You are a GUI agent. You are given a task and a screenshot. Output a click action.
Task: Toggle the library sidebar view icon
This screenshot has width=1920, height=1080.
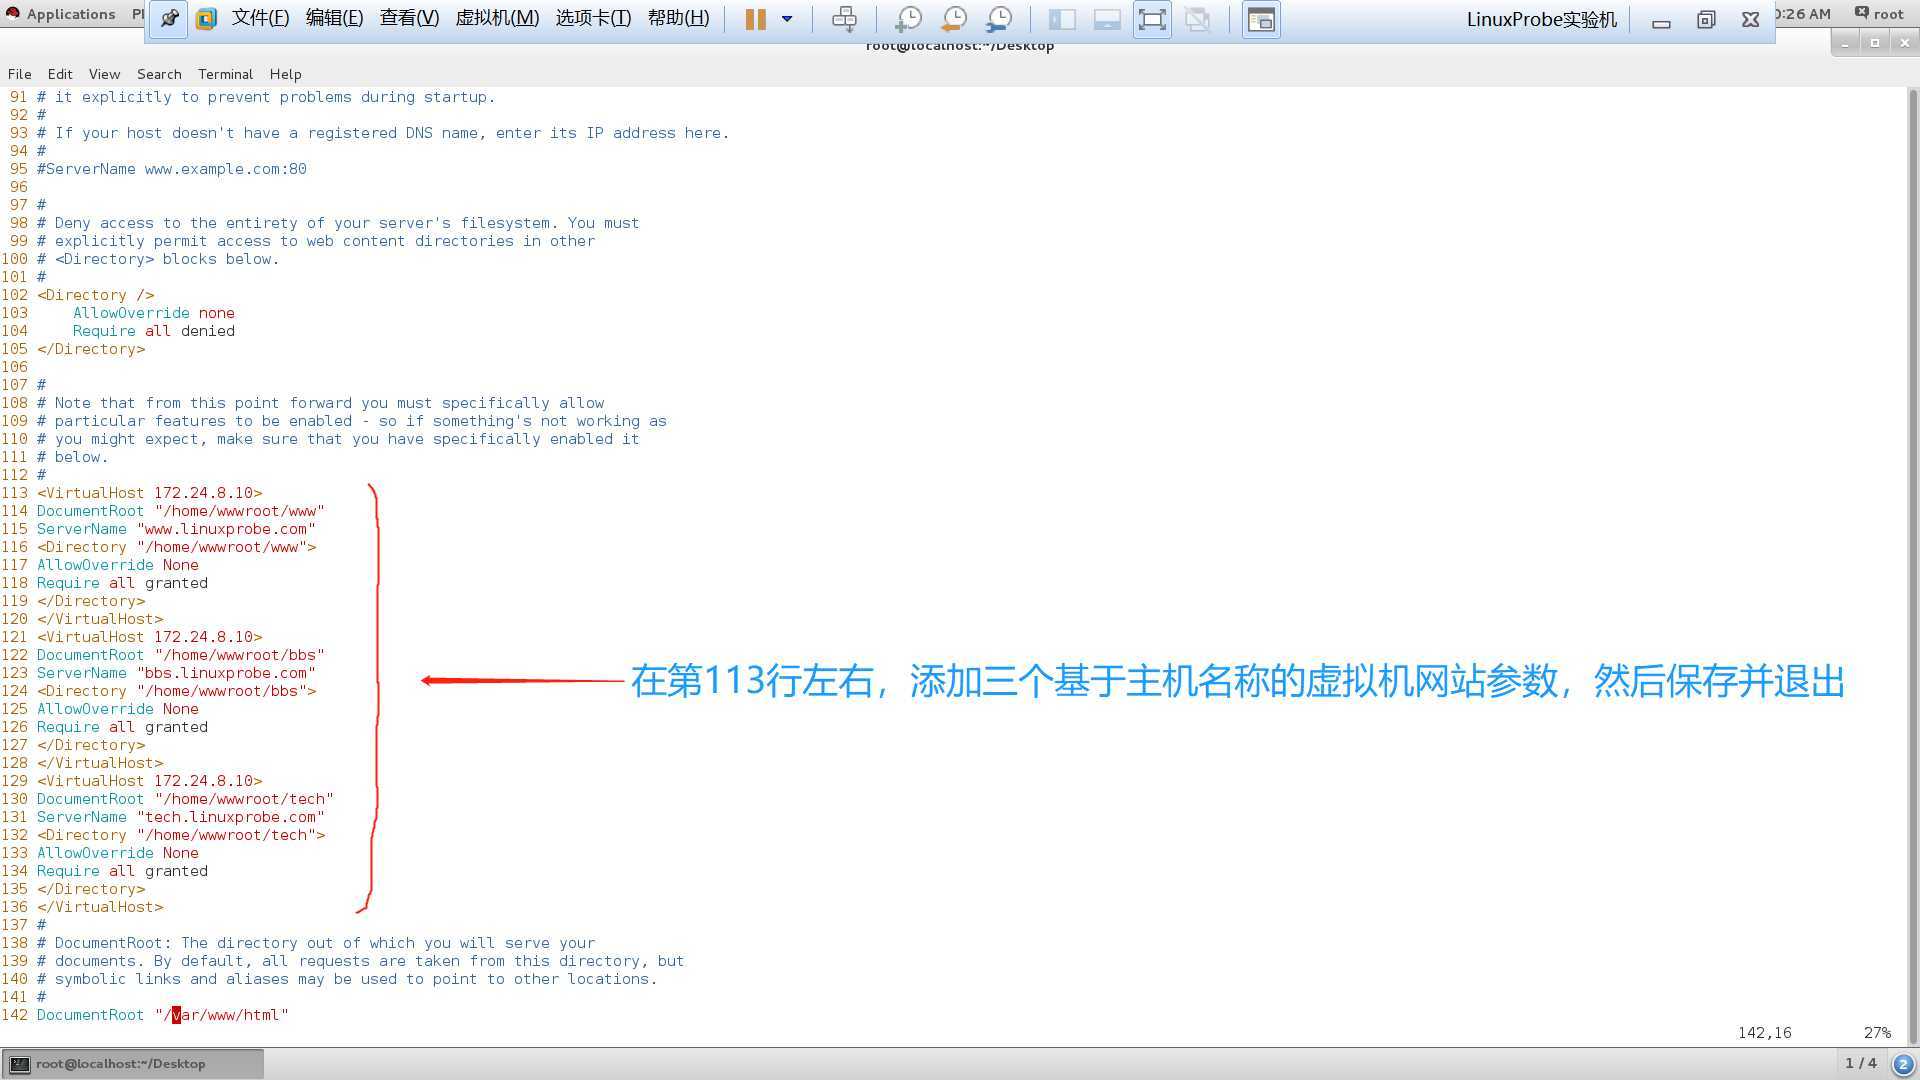coord(1062,19)
